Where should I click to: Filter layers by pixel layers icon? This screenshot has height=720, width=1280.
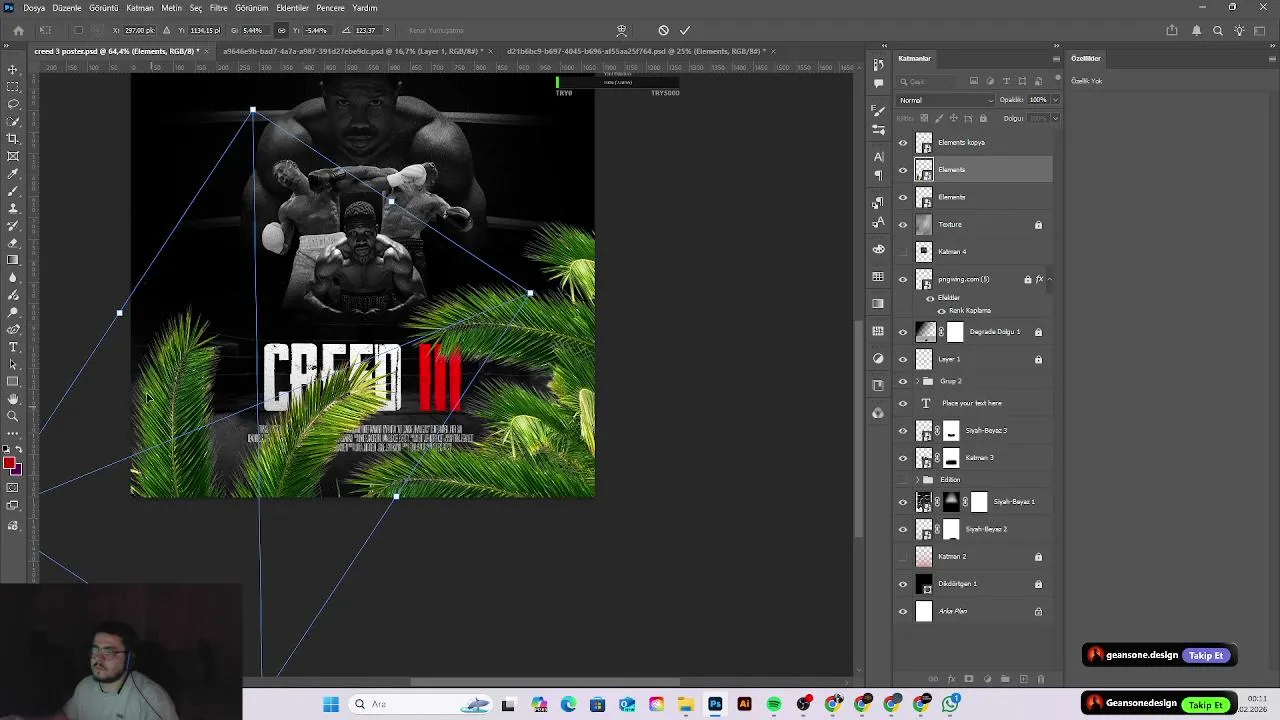973,81
